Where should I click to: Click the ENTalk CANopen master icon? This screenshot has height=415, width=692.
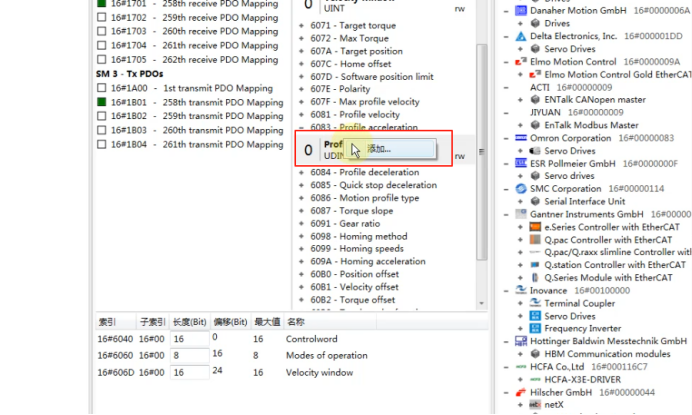[x=535, y=100]
